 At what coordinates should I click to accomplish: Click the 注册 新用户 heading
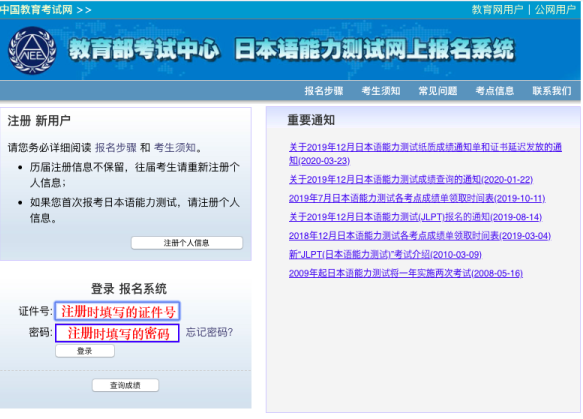click(39, 120)
